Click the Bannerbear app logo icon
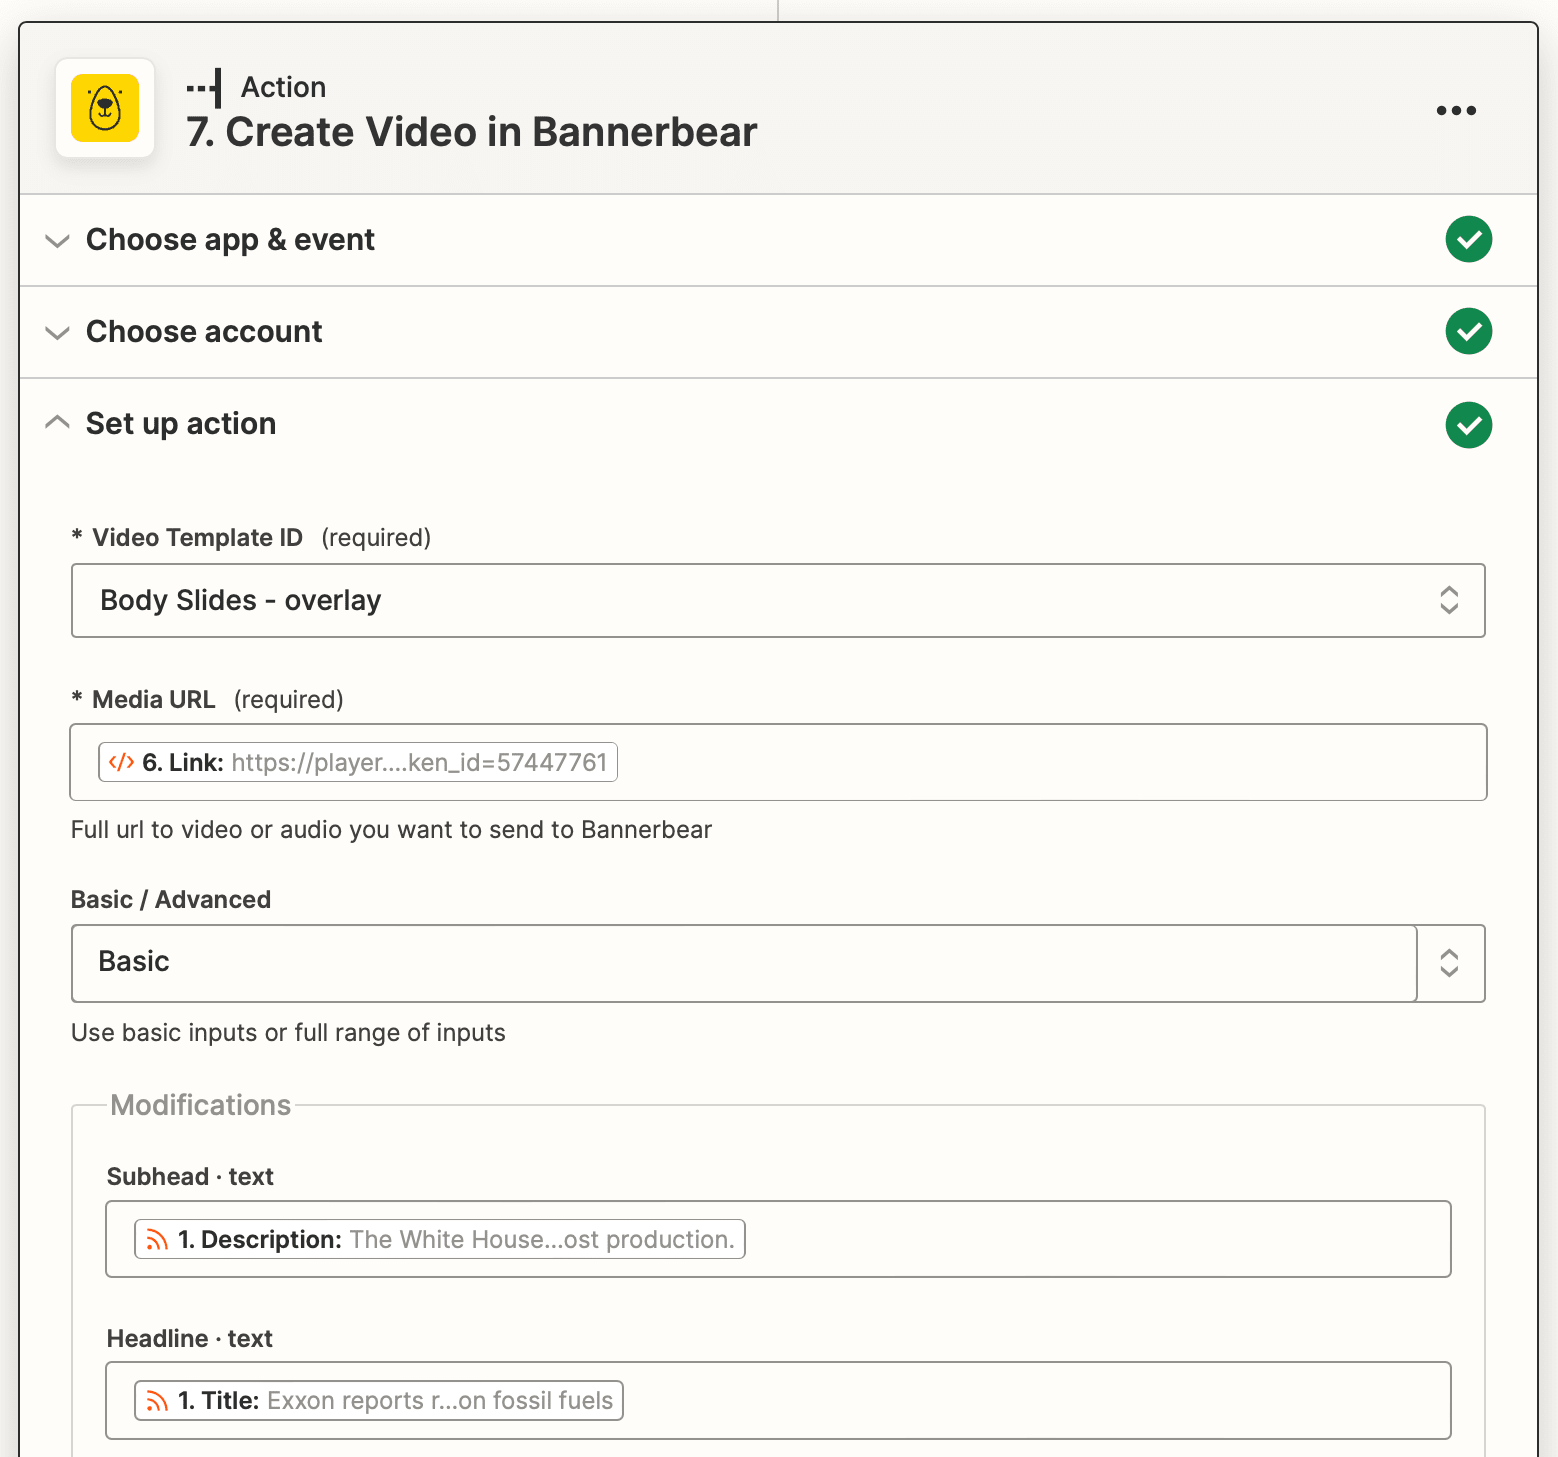This screenshot has height=1457, width=1558. (x=105, y=108)
